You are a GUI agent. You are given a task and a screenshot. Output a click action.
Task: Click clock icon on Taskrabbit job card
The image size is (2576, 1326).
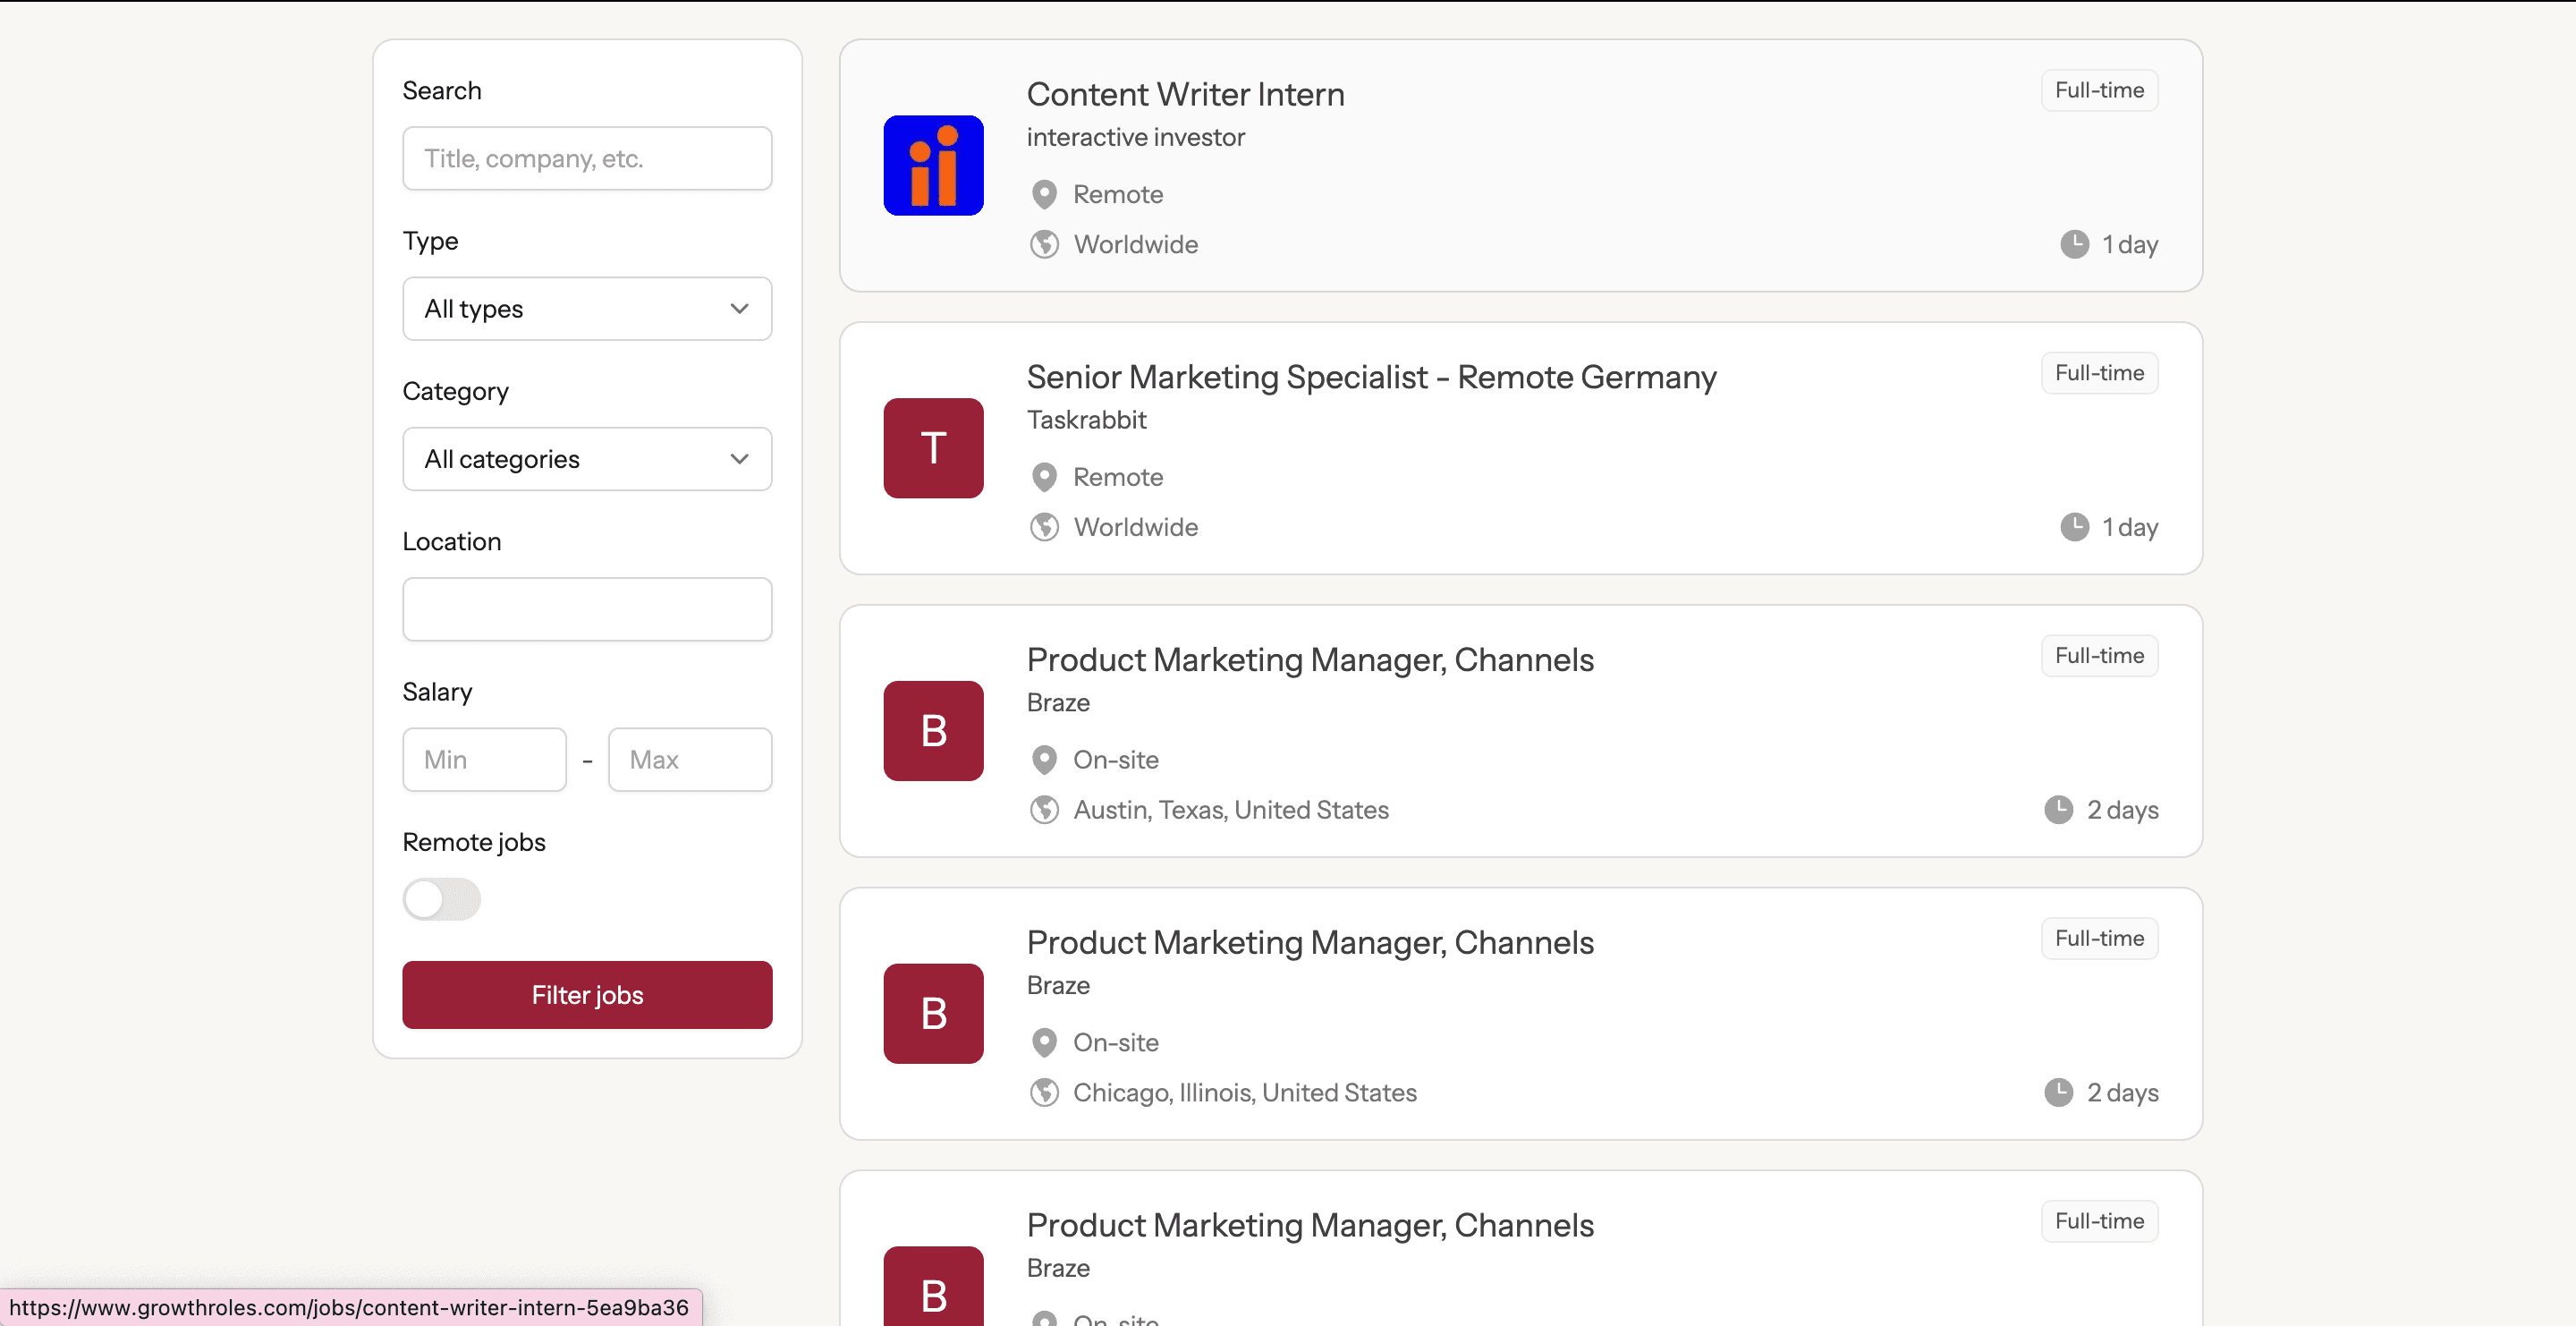click(2075, 527)
